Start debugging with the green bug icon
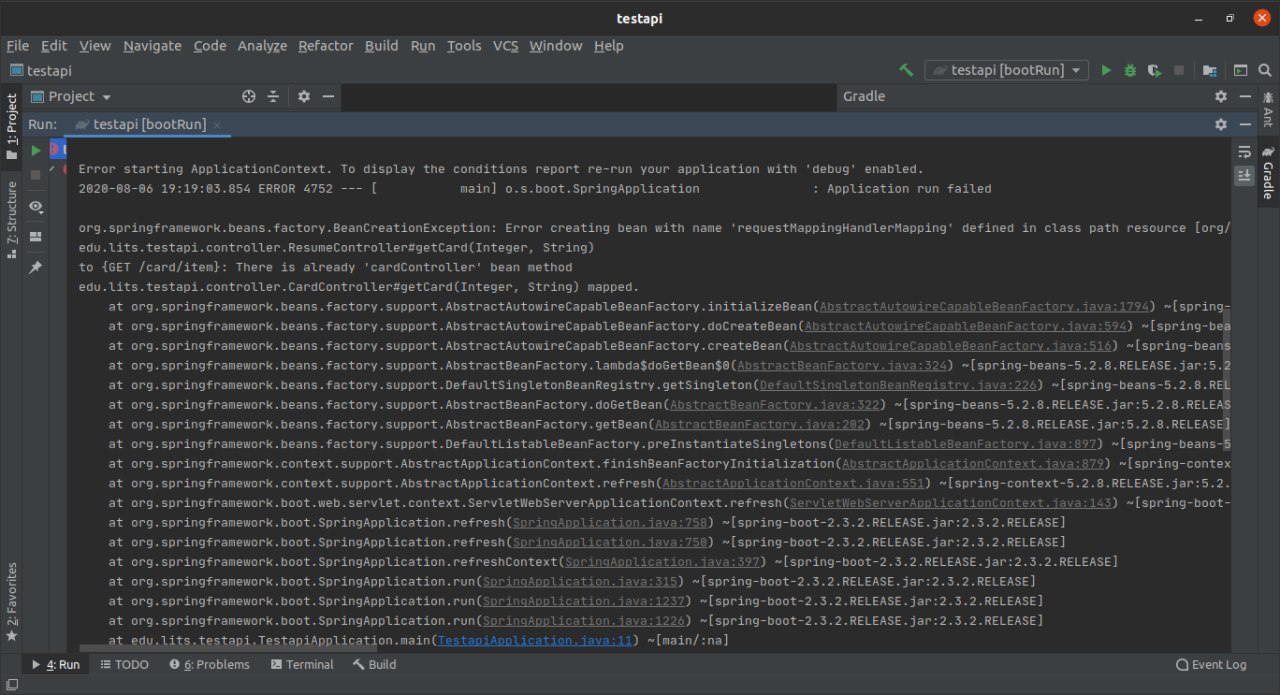This screenshot has width=1280, height=695. pyautogui.click(x=1130, y=70)
